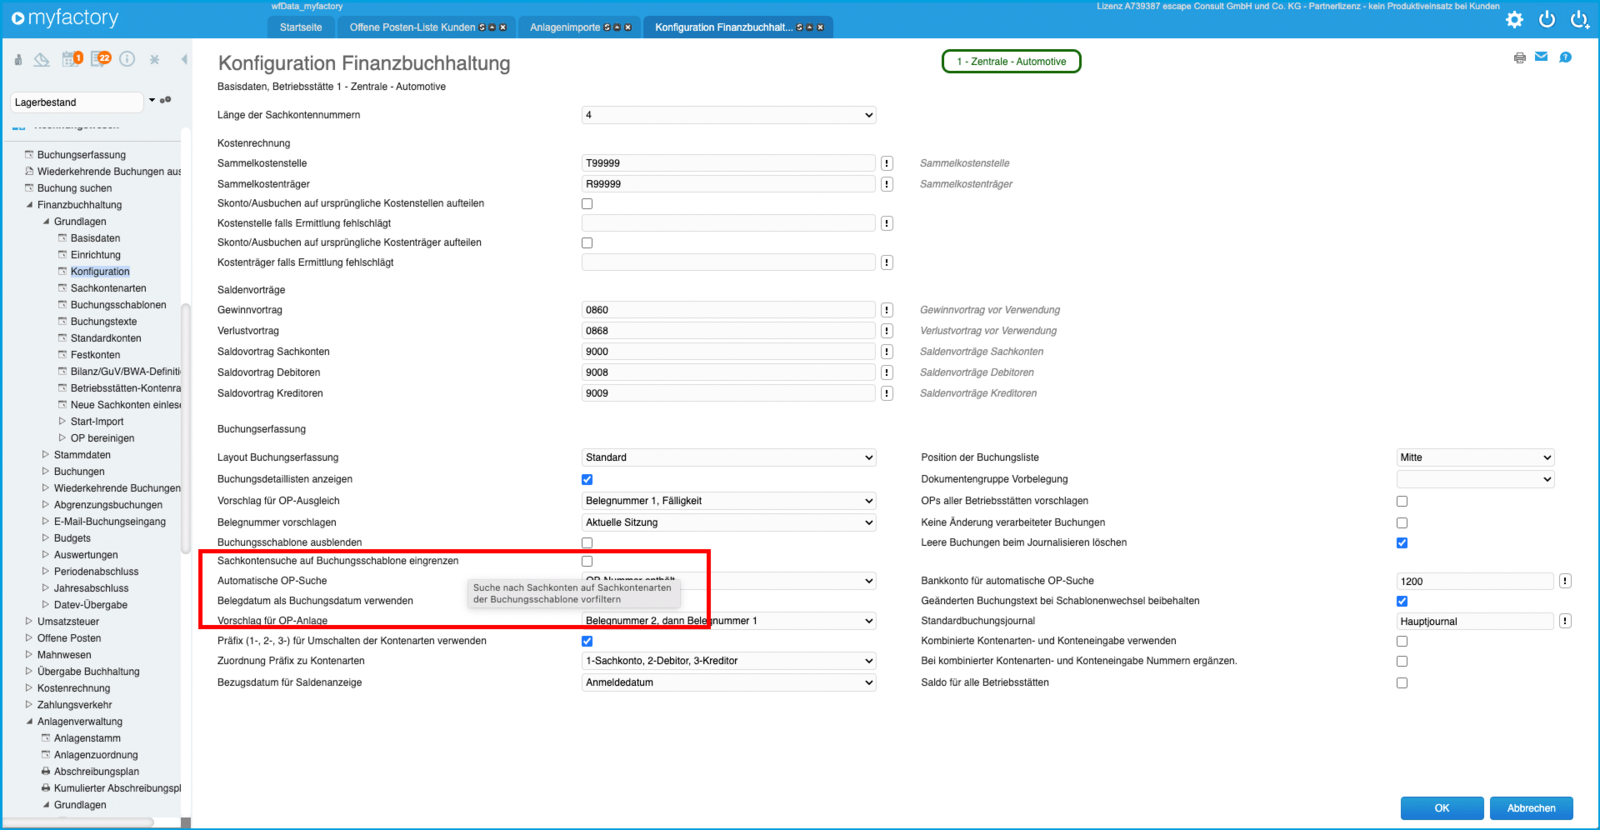This screenshot has width=1600, height=830.
Task: Click the sidebar vertical scrollbar
Action: point(185,430)
